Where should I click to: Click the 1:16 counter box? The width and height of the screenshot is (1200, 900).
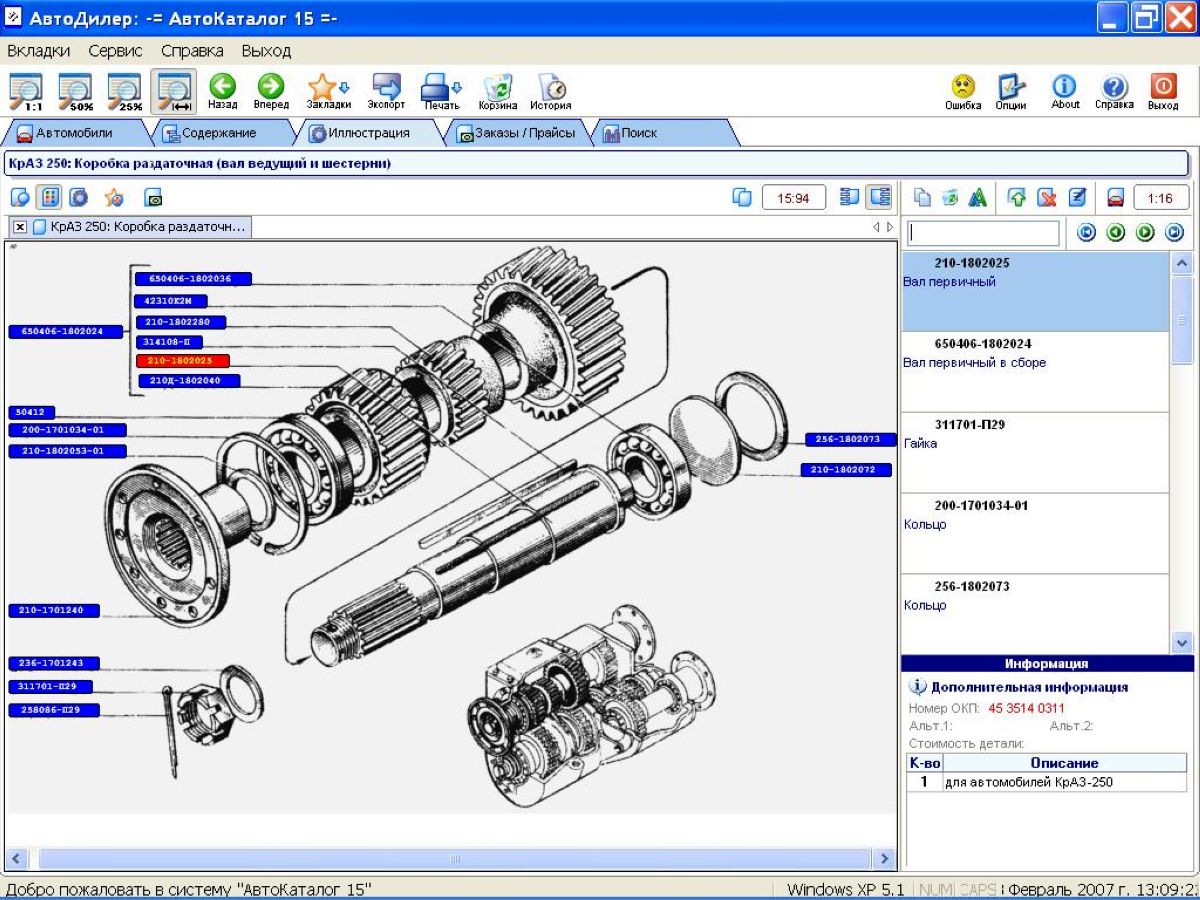(1161, 197)
